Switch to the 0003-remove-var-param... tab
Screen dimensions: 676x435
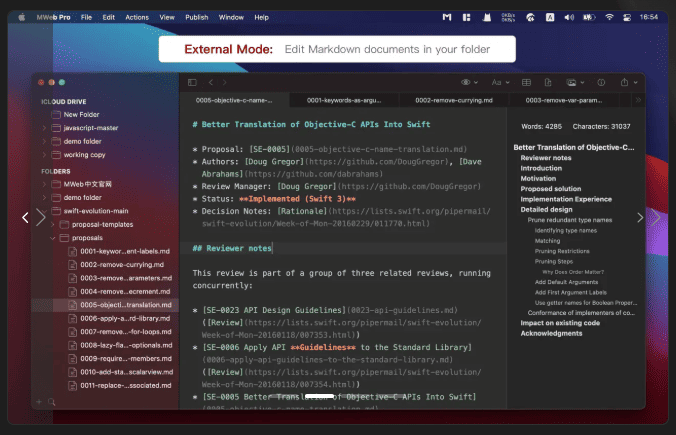click(564, 100)
